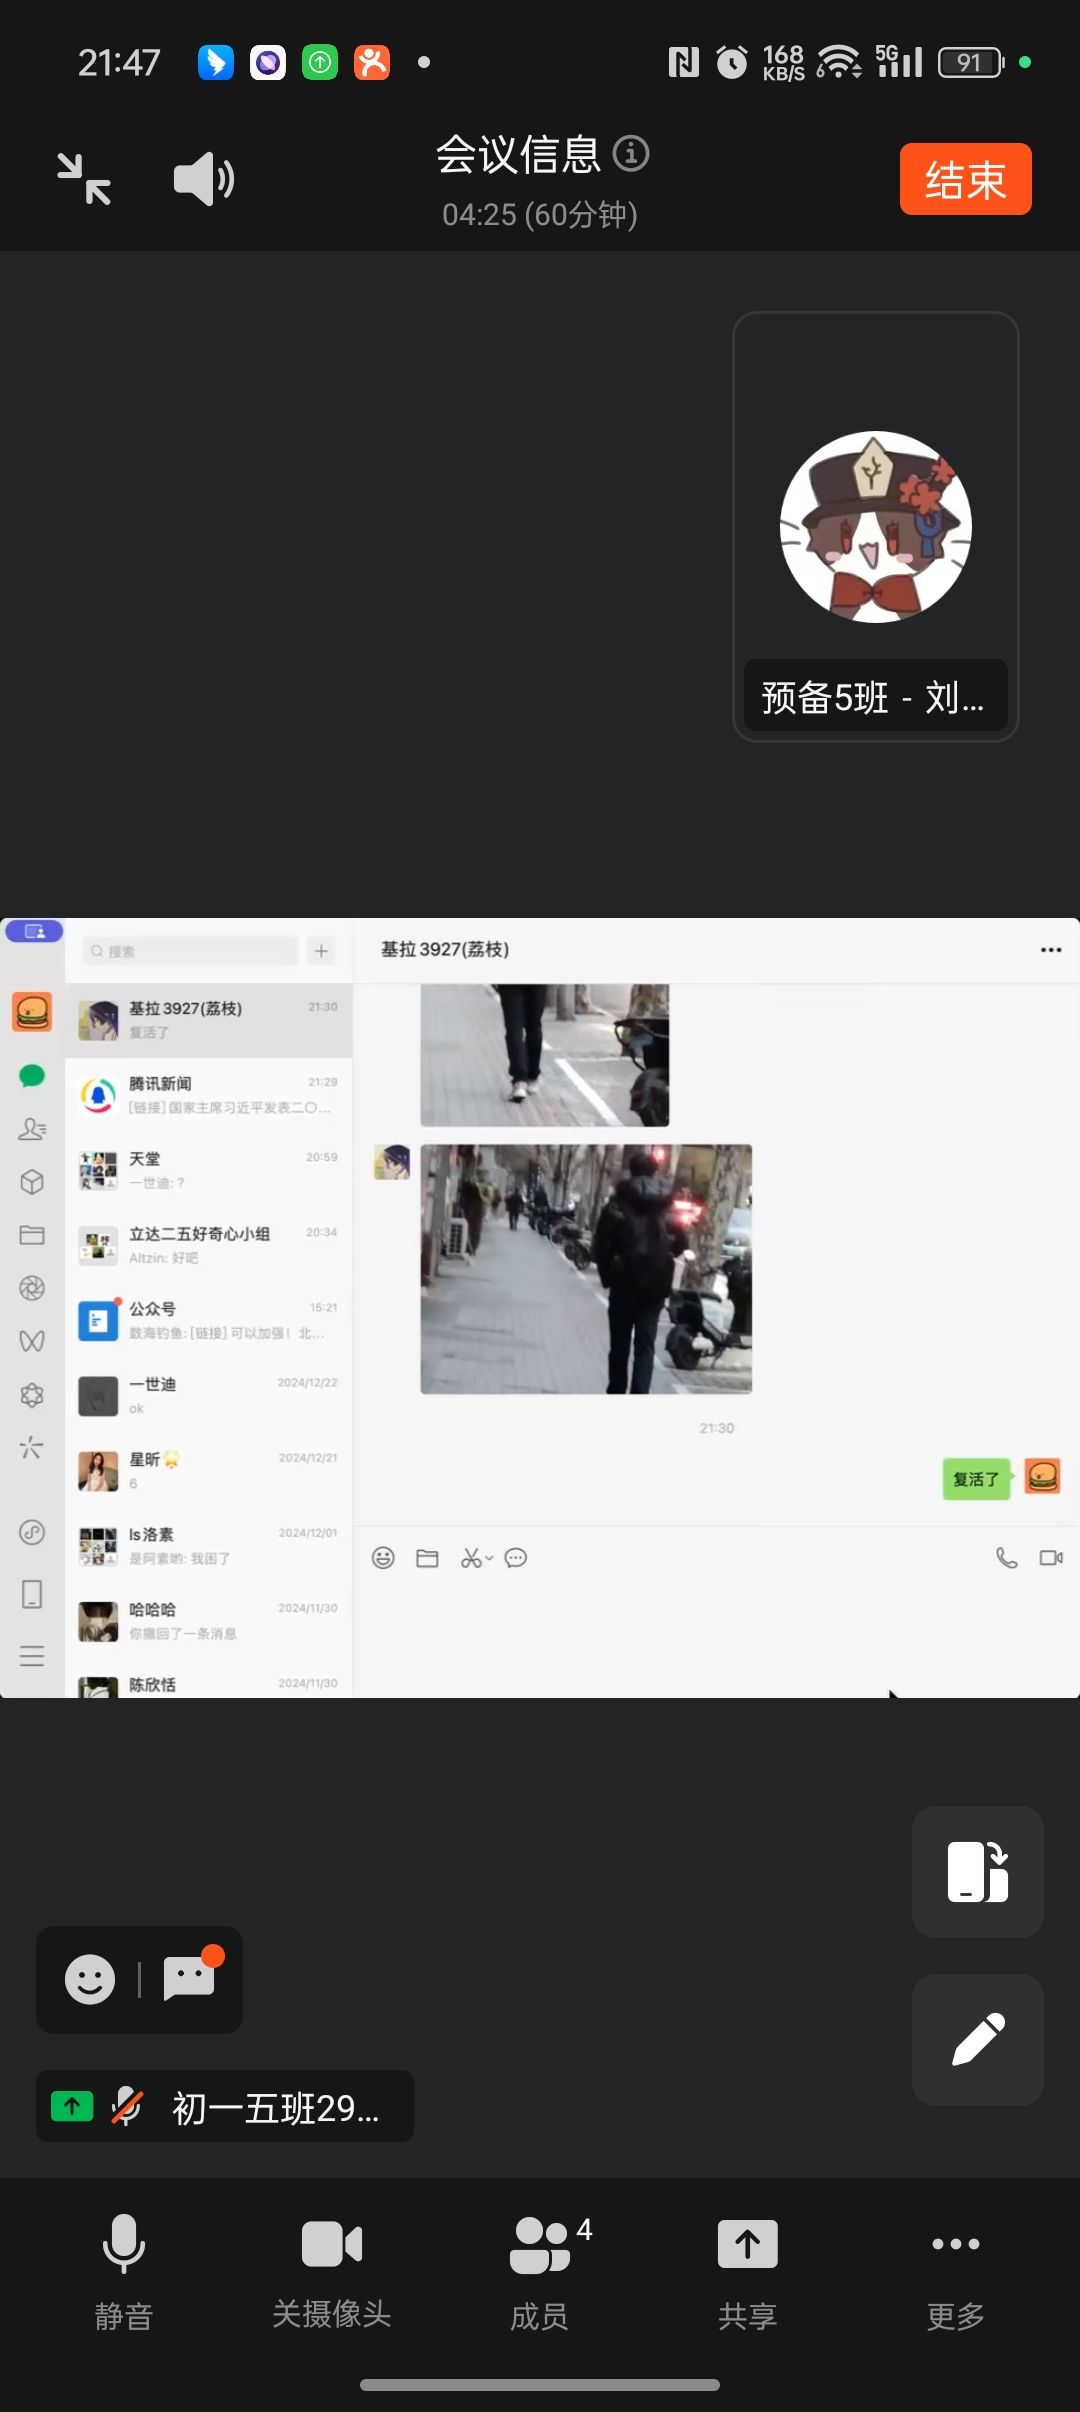1080x2412 pixels.
Task: Open meeting info details icon
Action: 631,154
